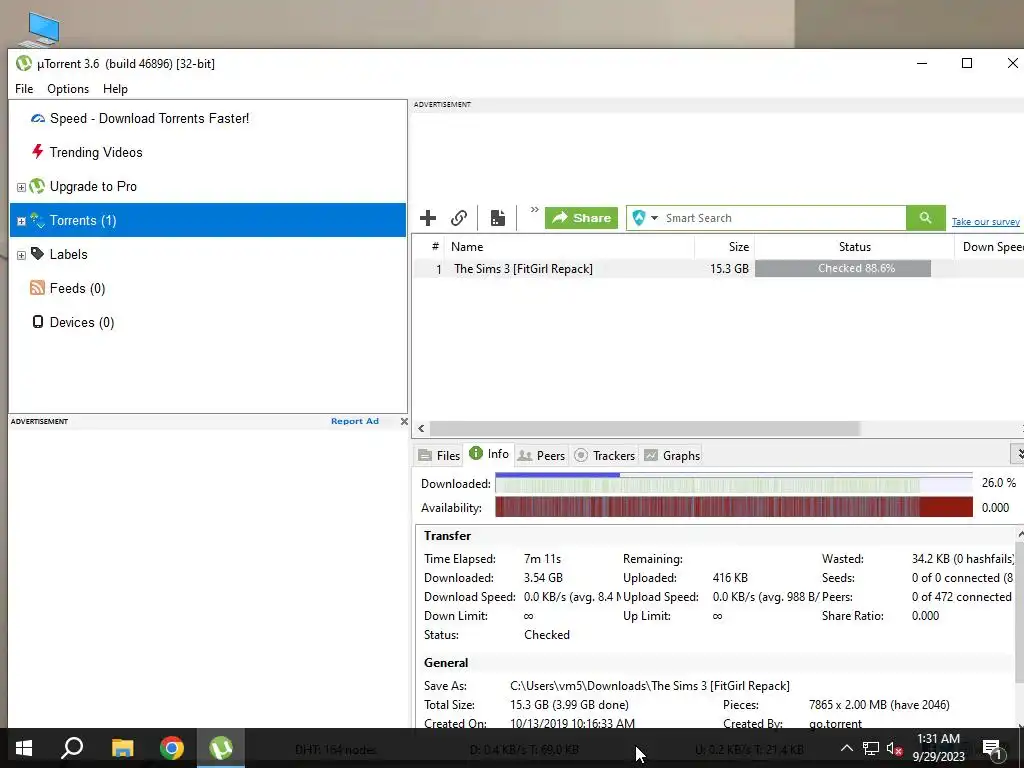1024x768 pixels.
Task: Expand the Labels tree node
Action: (21, 255)
